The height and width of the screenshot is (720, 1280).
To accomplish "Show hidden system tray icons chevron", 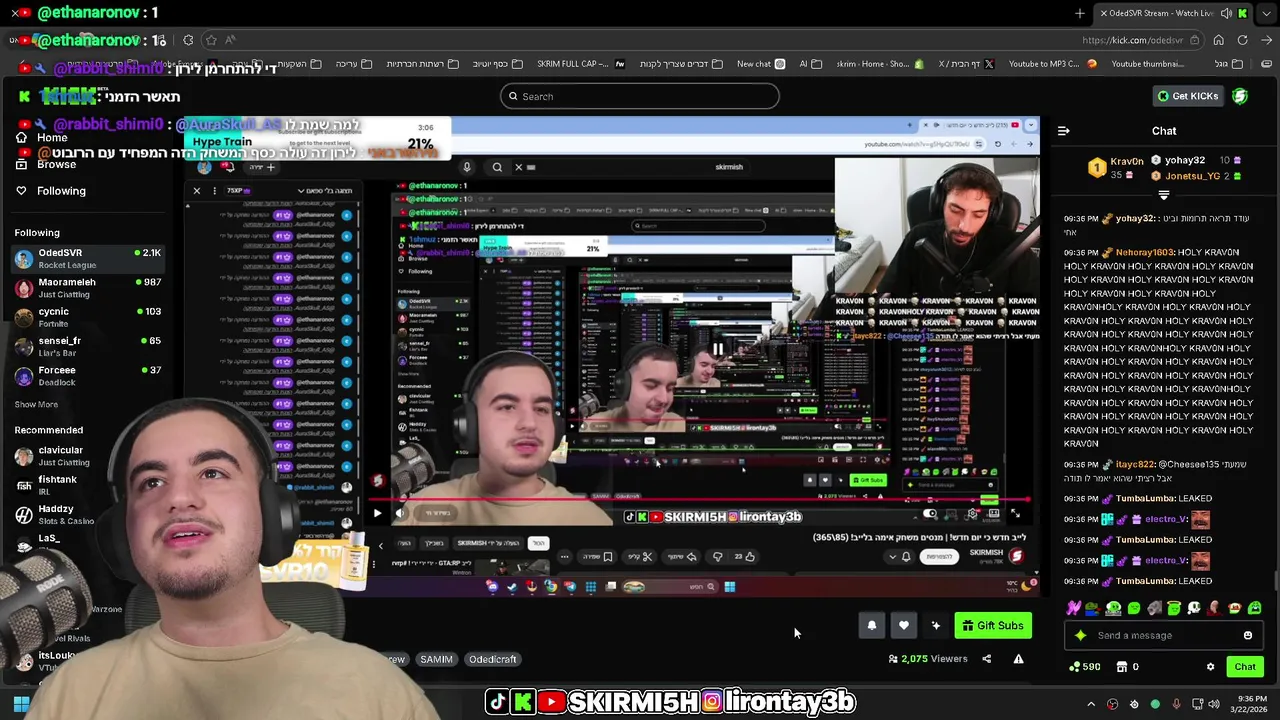I will pyautogui.click(x=1091, y=704).
